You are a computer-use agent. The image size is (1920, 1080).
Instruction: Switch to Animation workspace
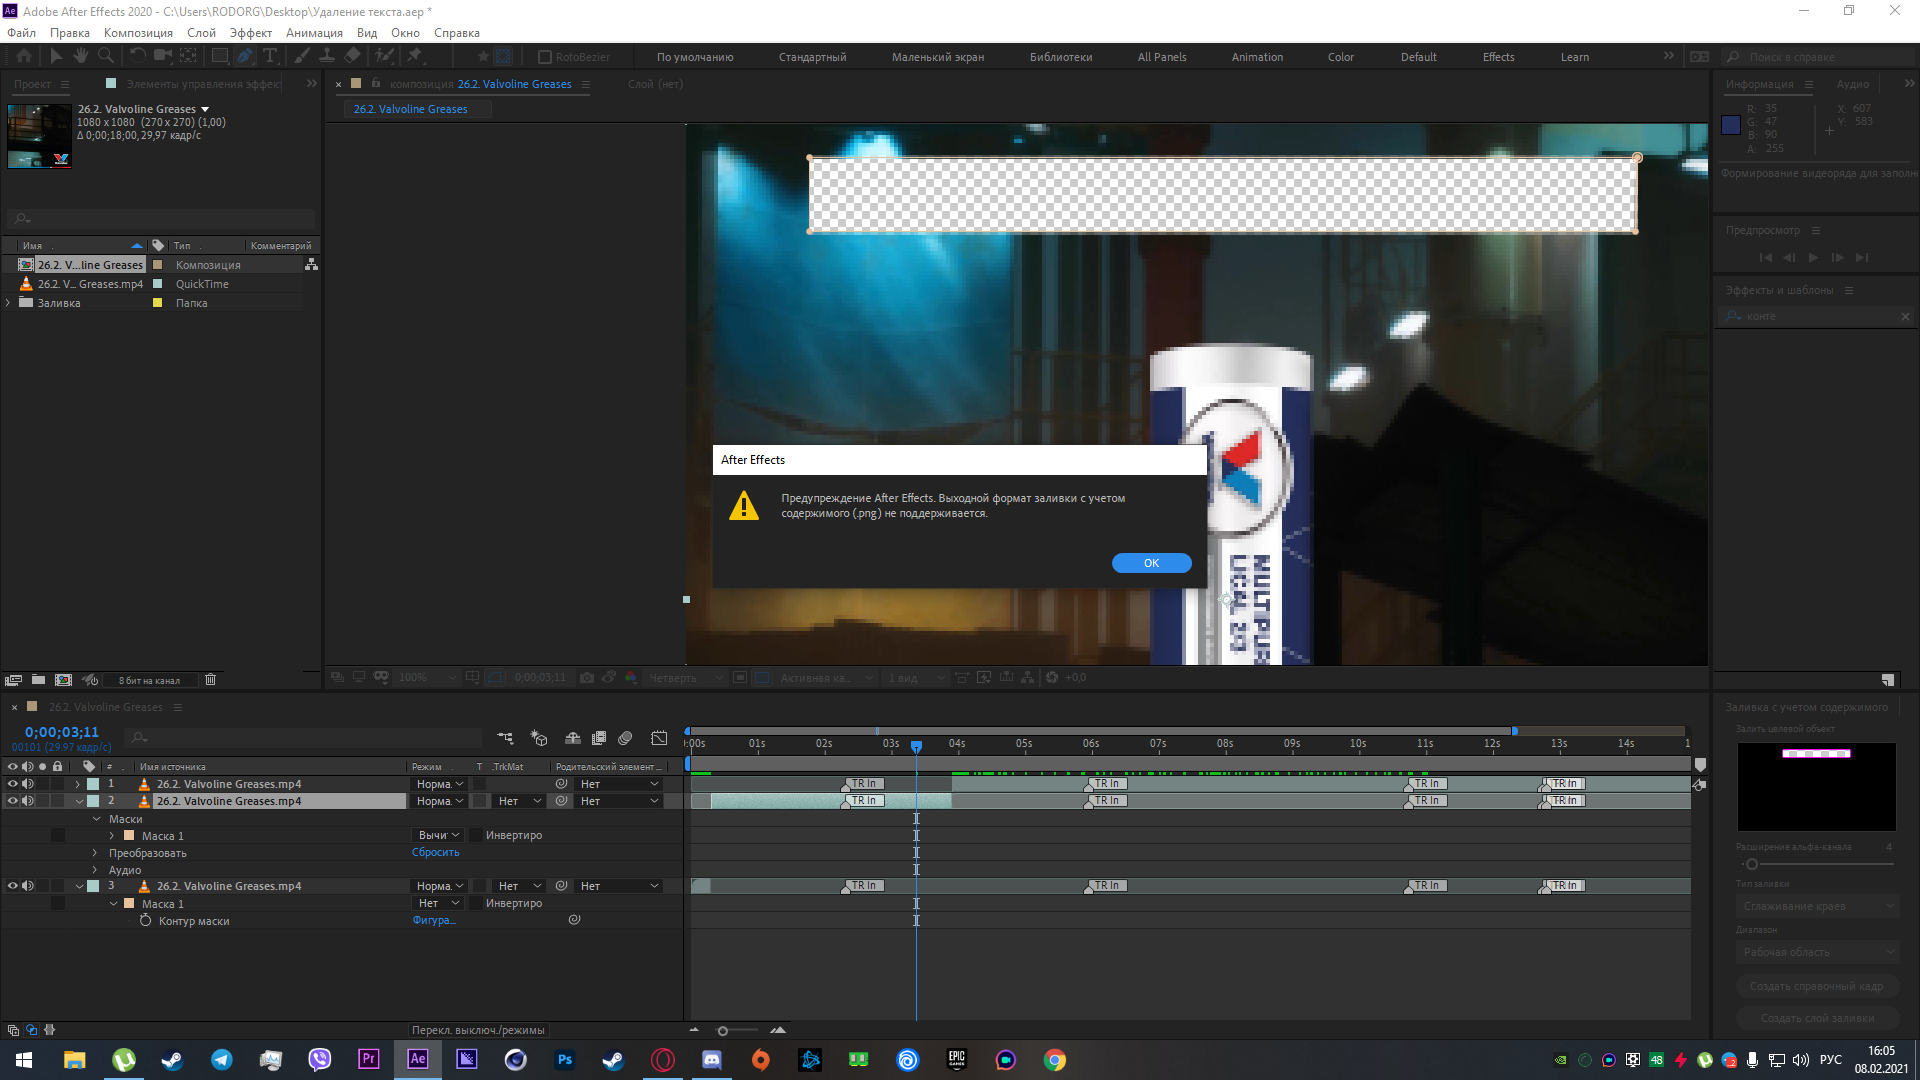pos(1257,57)
